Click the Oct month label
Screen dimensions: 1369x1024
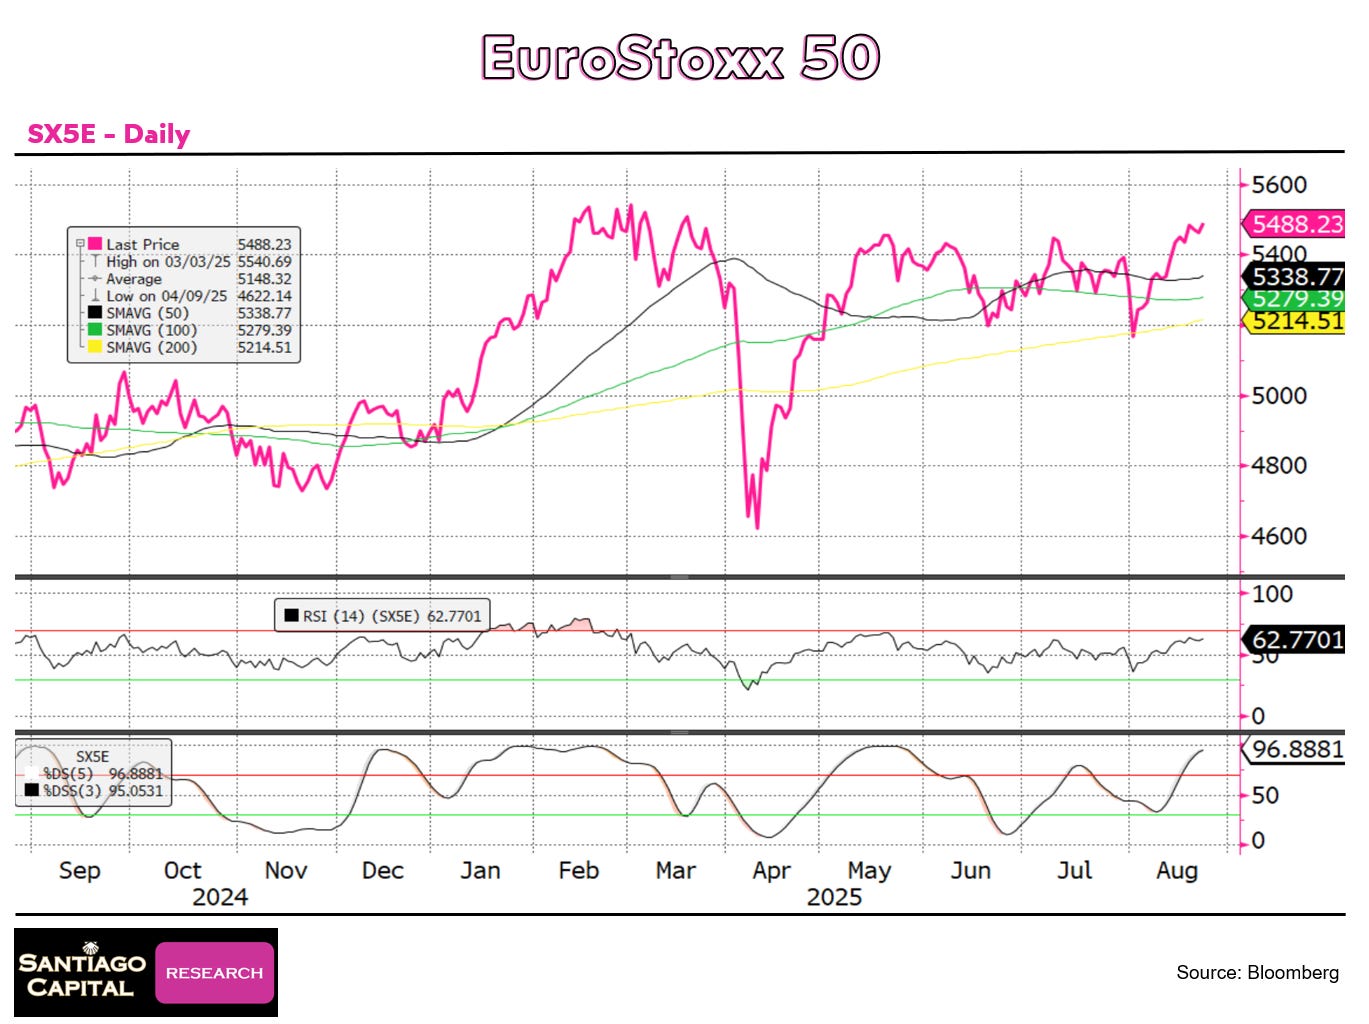(182, 871)
